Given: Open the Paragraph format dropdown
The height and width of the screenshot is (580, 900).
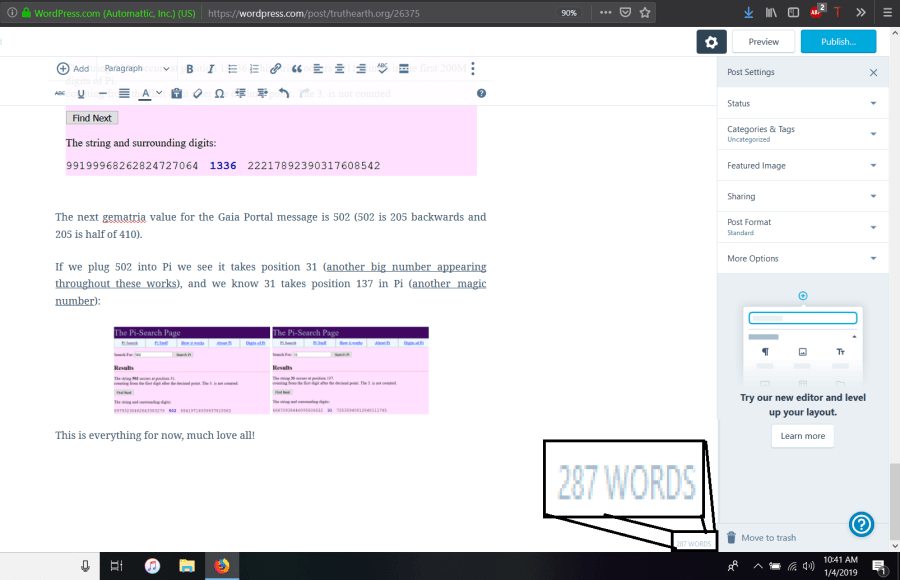Looking at the screenshot, I should (x=135, y=69).
